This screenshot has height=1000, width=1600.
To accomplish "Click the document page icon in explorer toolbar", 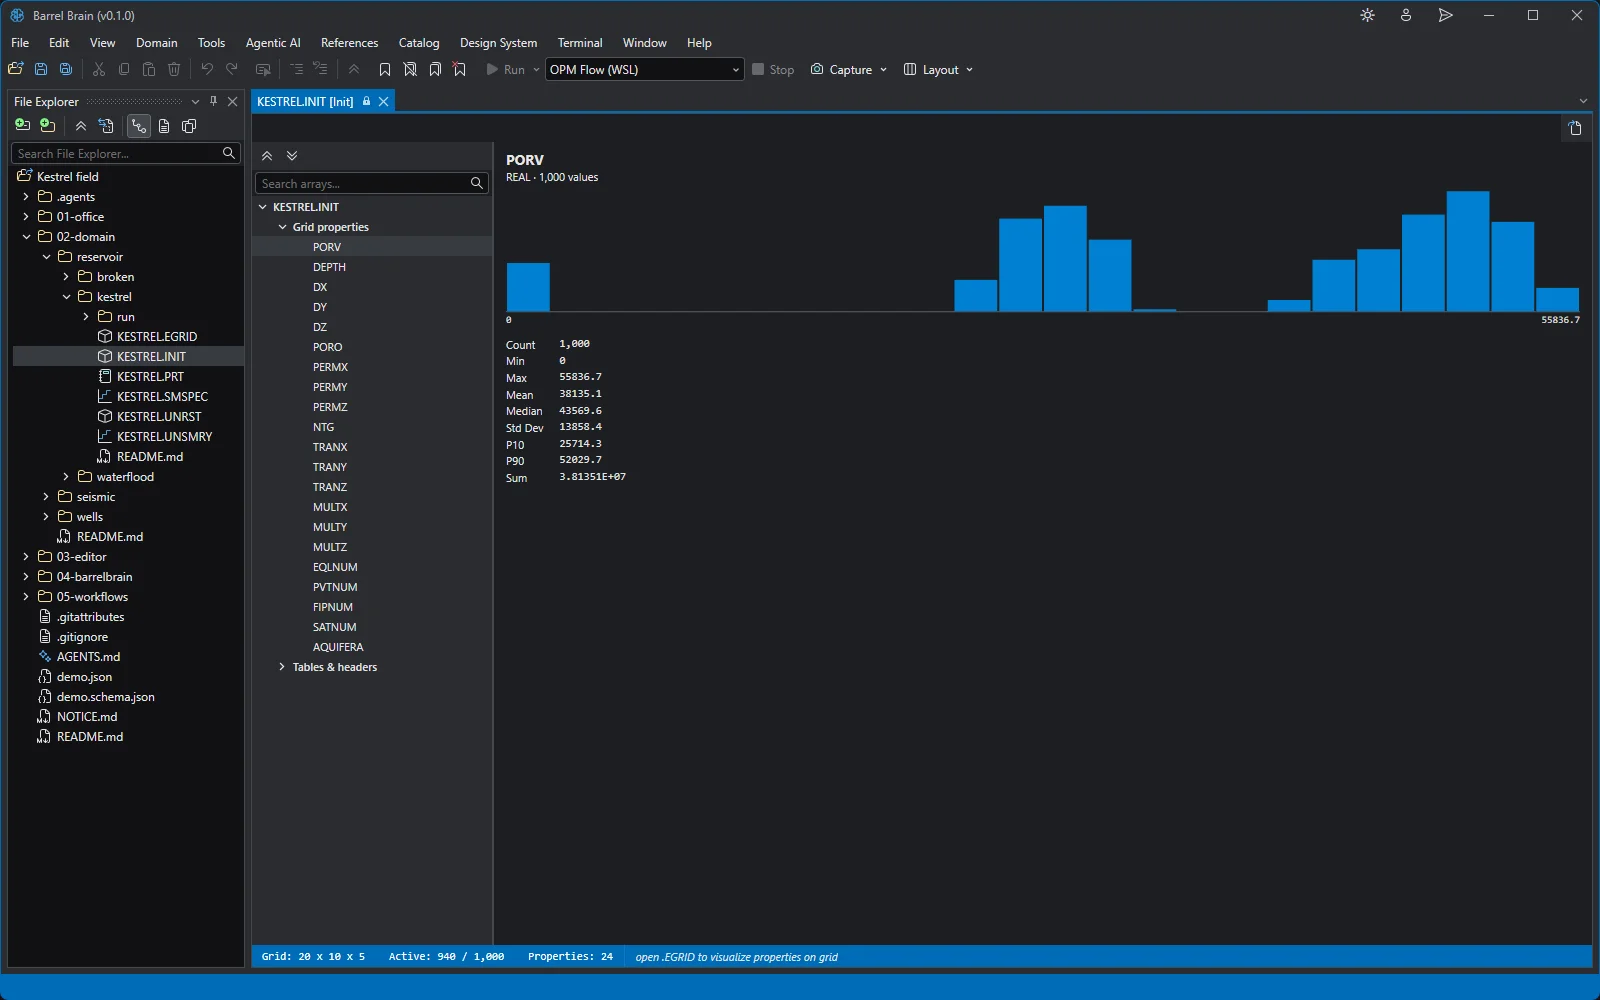I will [164, 126].
